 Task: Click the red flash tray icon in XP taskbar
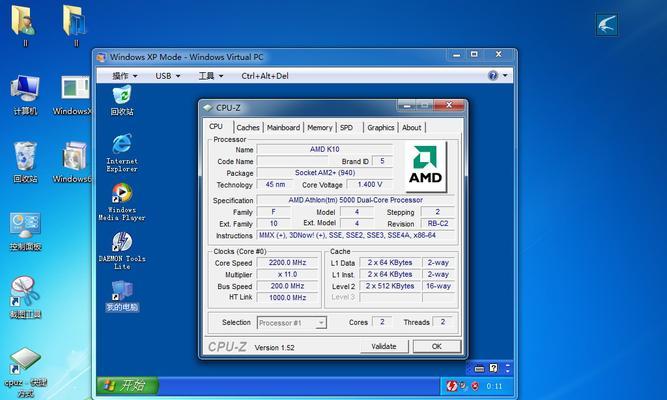(451, 386)
